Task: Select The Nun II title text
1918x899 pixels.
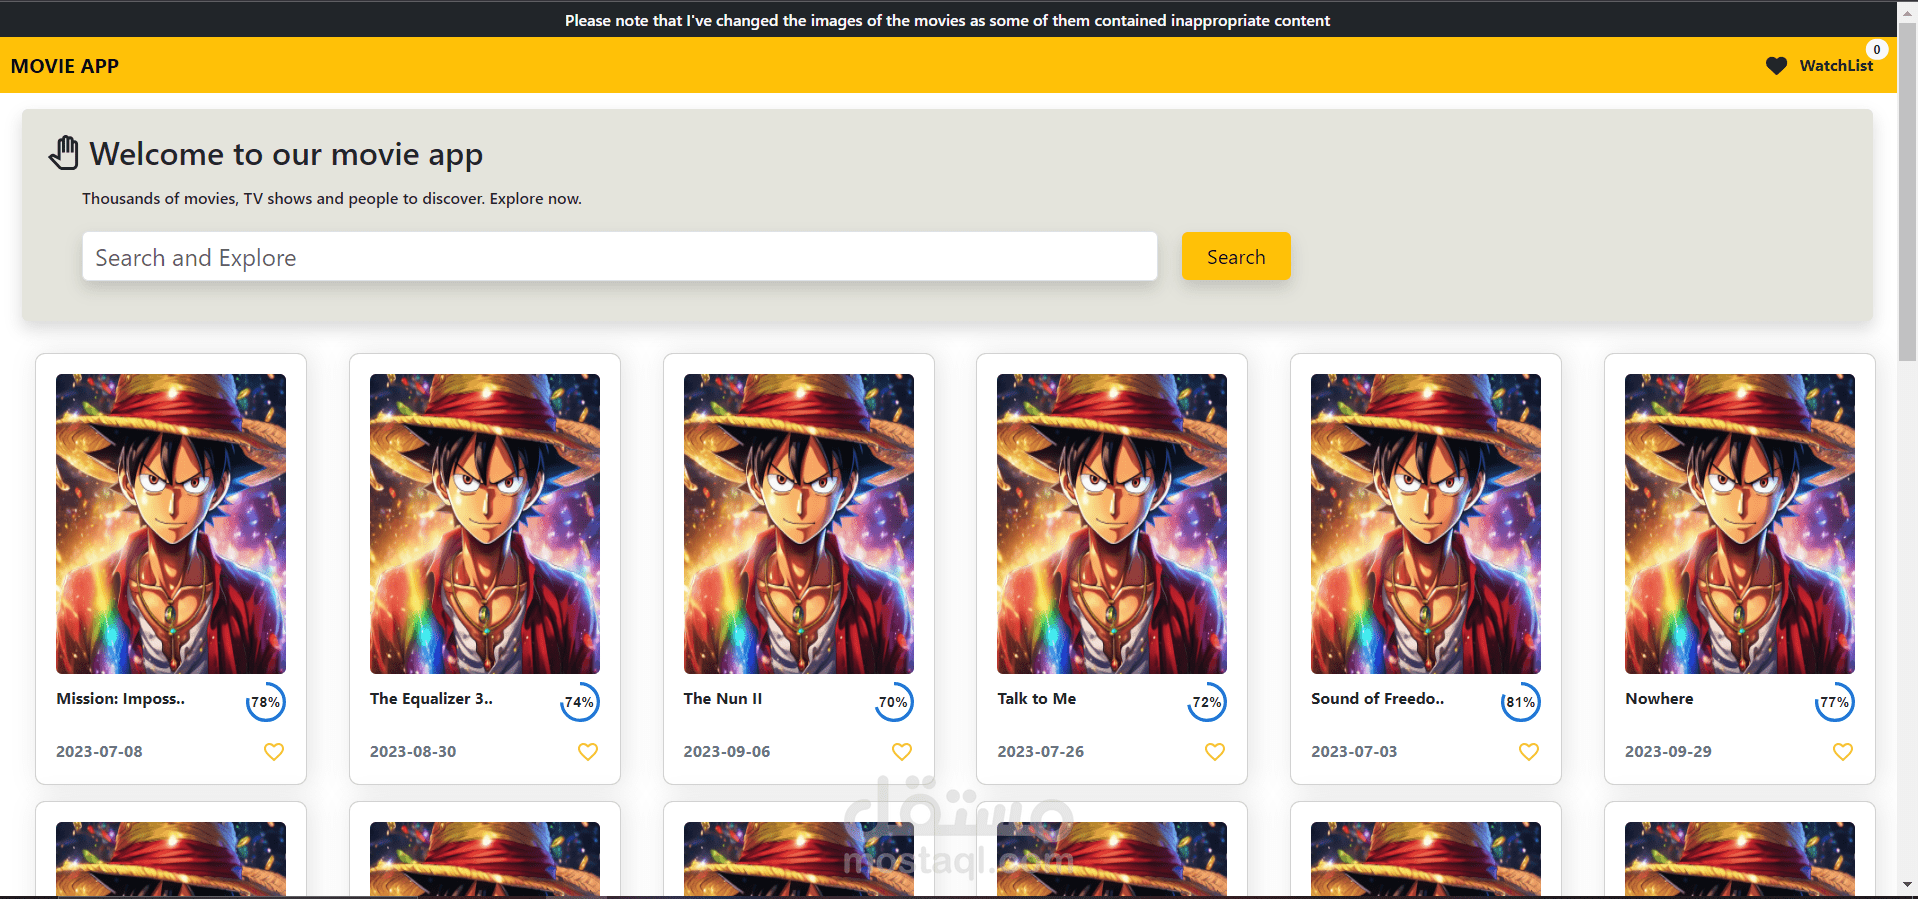Action: click(723, 699)
